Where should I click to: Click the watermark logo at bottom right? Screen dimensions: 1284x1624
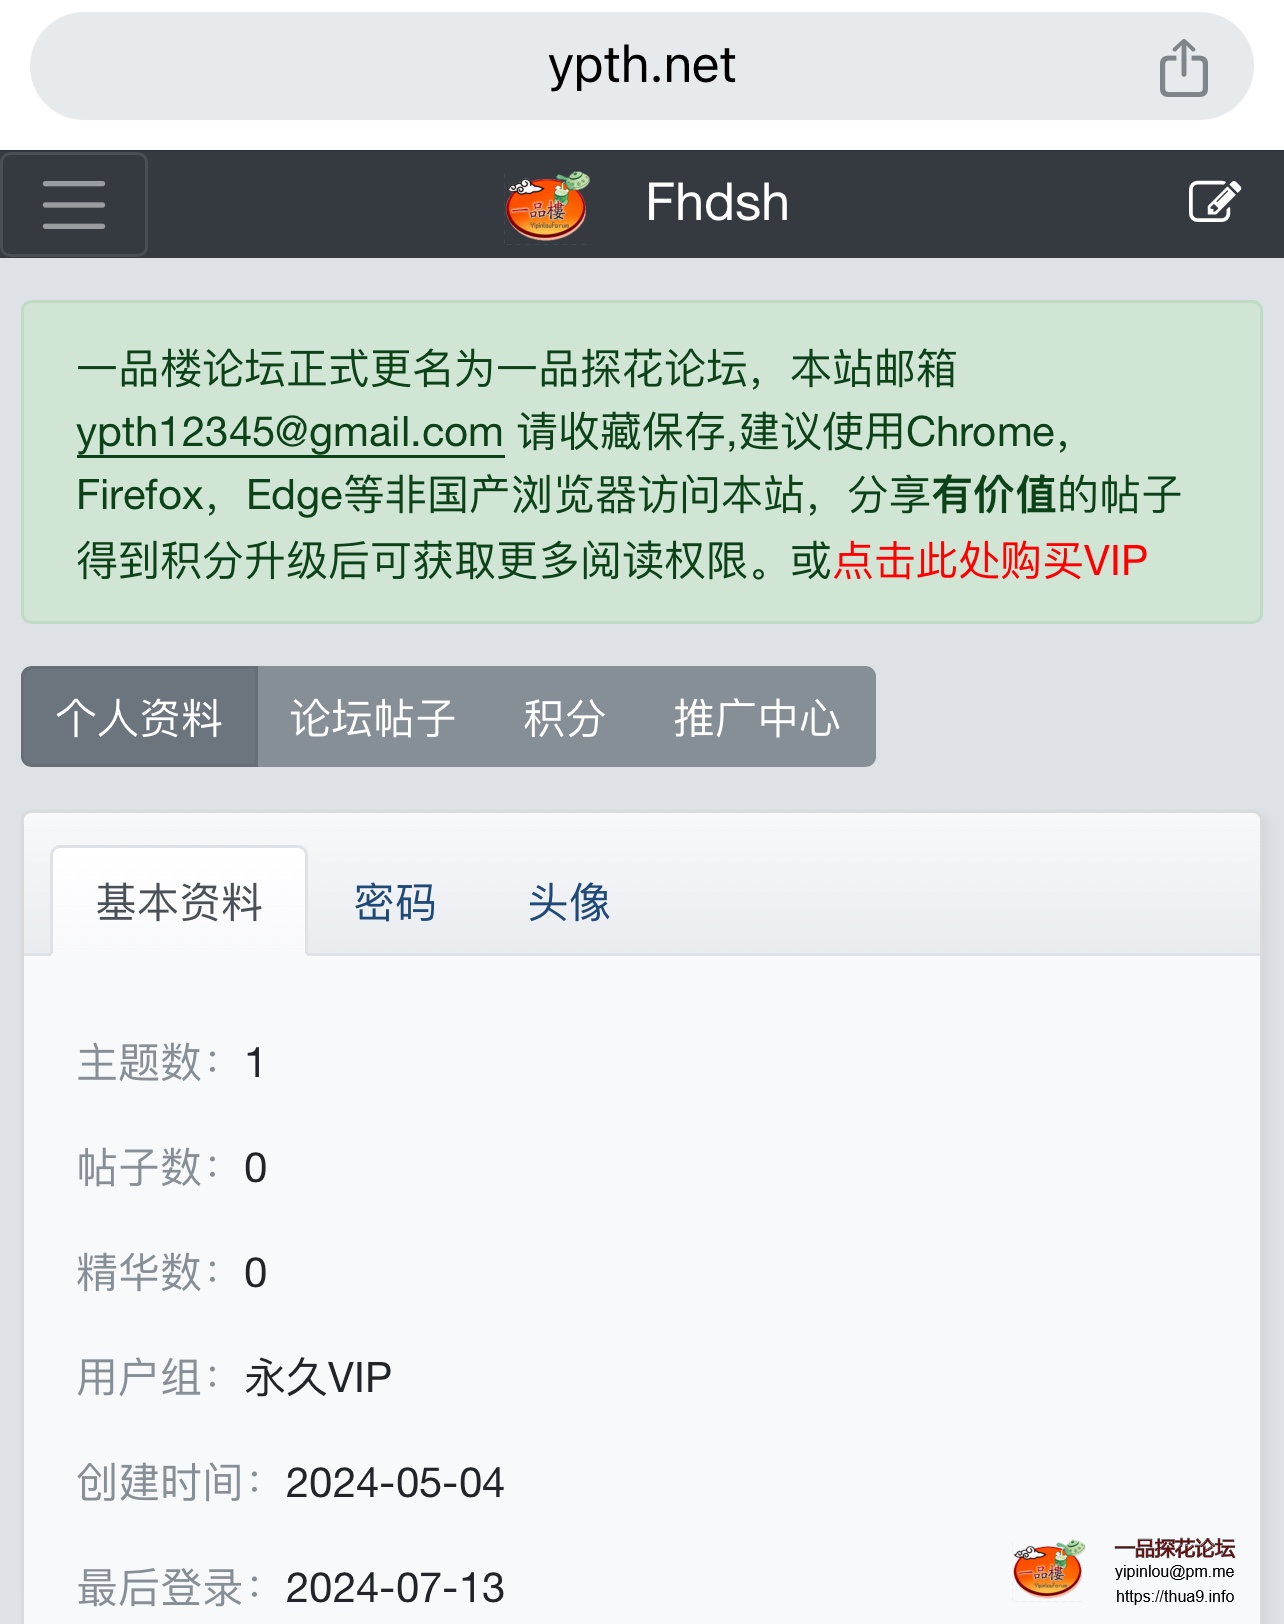[1048, 1569]
